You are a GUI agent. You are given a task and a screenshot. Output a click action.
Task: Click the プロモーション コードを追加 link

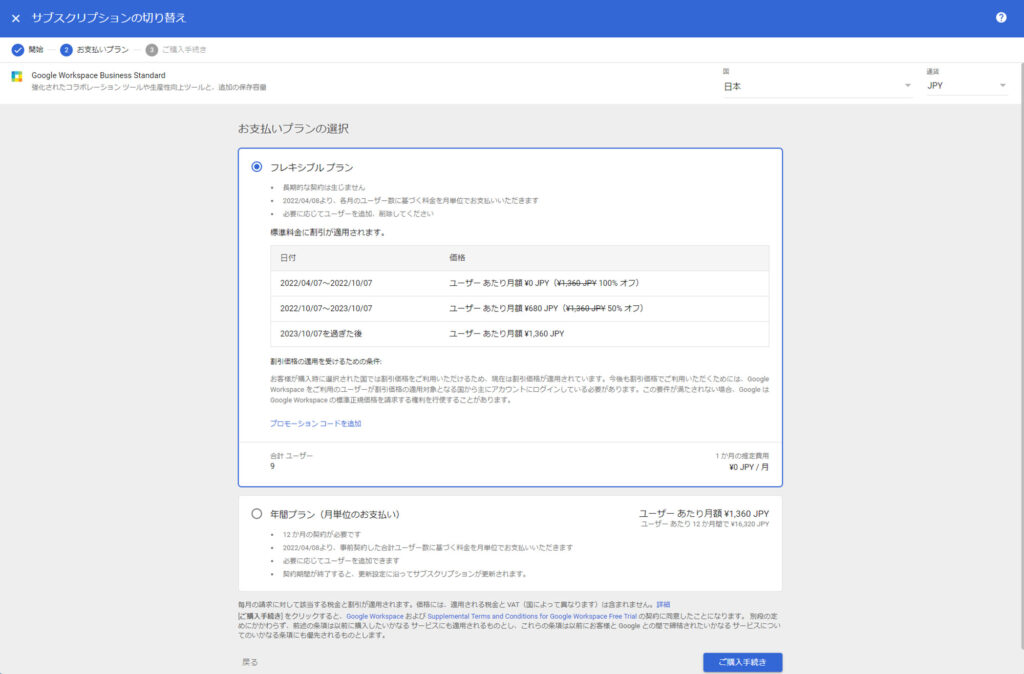315,424
